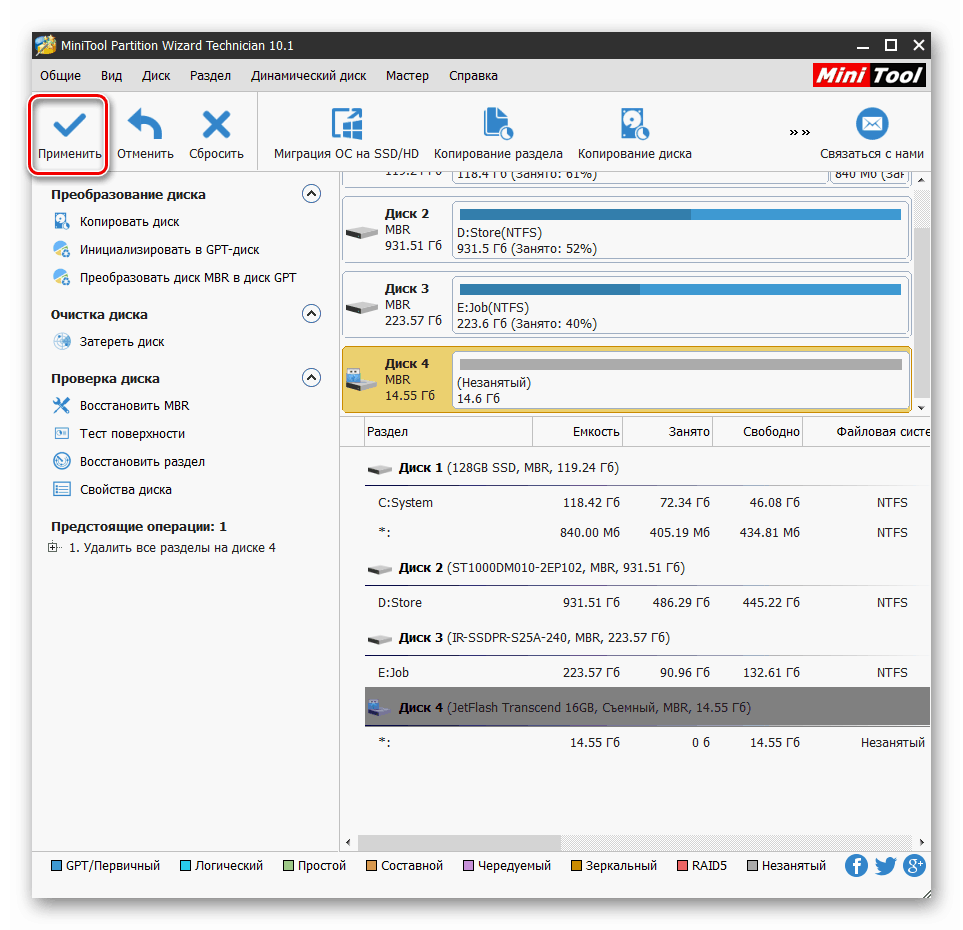Click Копировать диск icon in sidebar
The width and height of the screenshot is (963, 930).
click(61, 221)
